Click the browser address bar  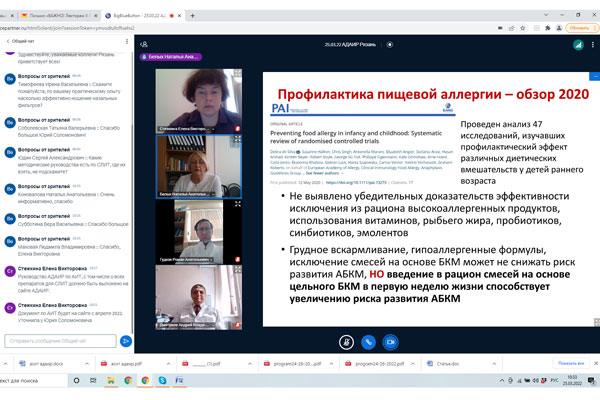click(245, 28)
